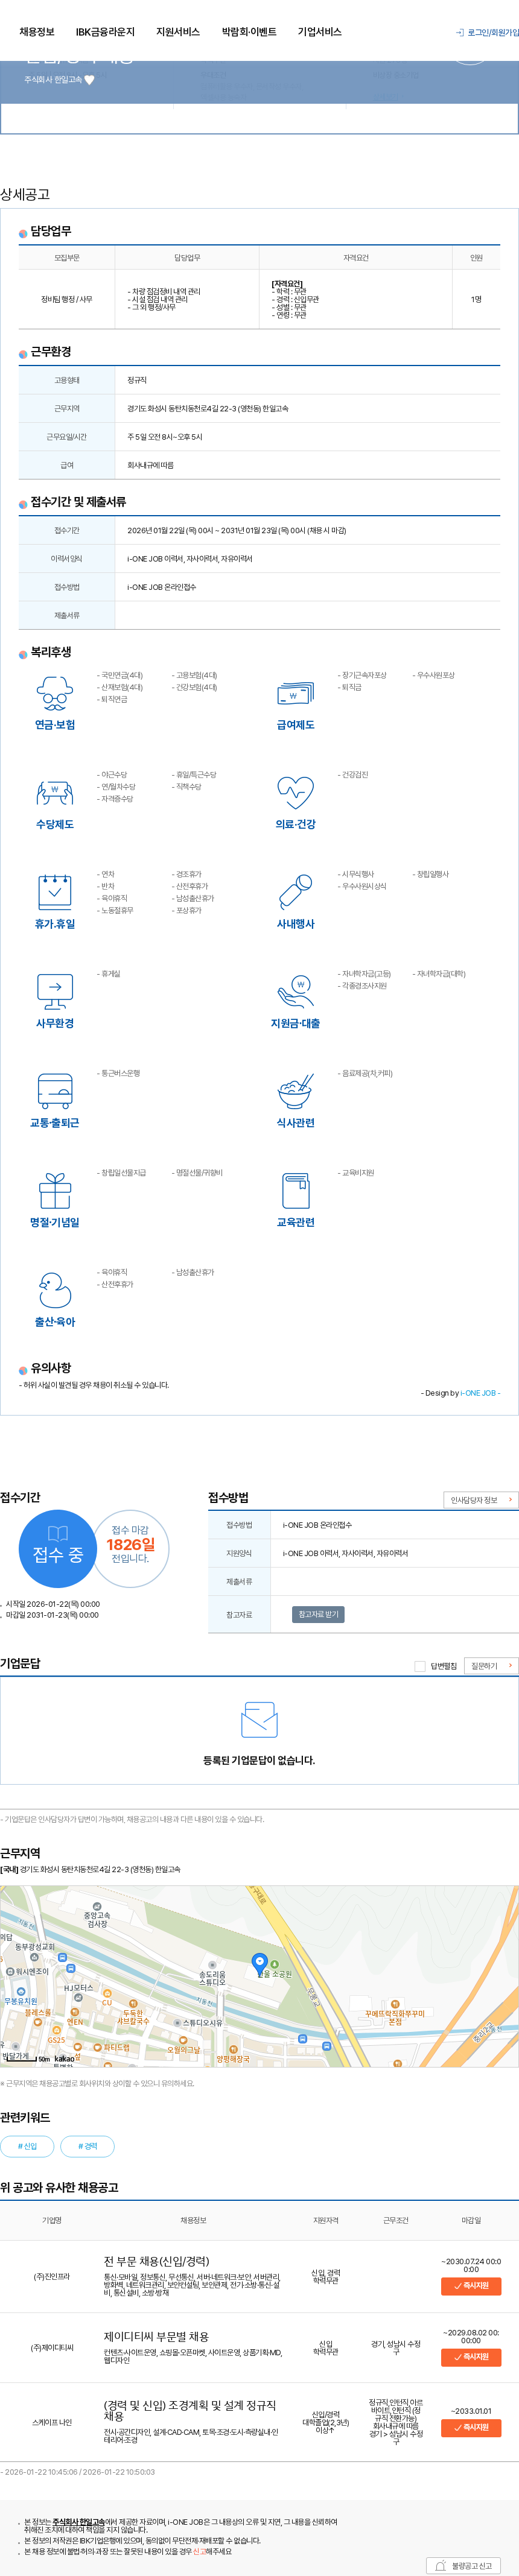
Task: Click the 사내행사 microphone icon
Action: click(x=295, y=891)
